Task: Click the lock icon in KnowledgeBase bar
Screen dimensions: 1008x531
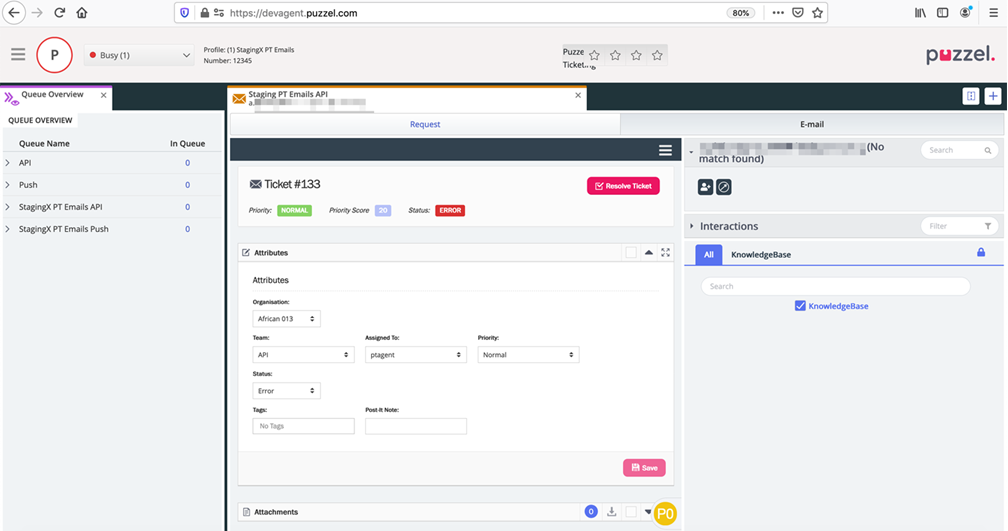Action: pyautogui.click(x=981, y=253)
